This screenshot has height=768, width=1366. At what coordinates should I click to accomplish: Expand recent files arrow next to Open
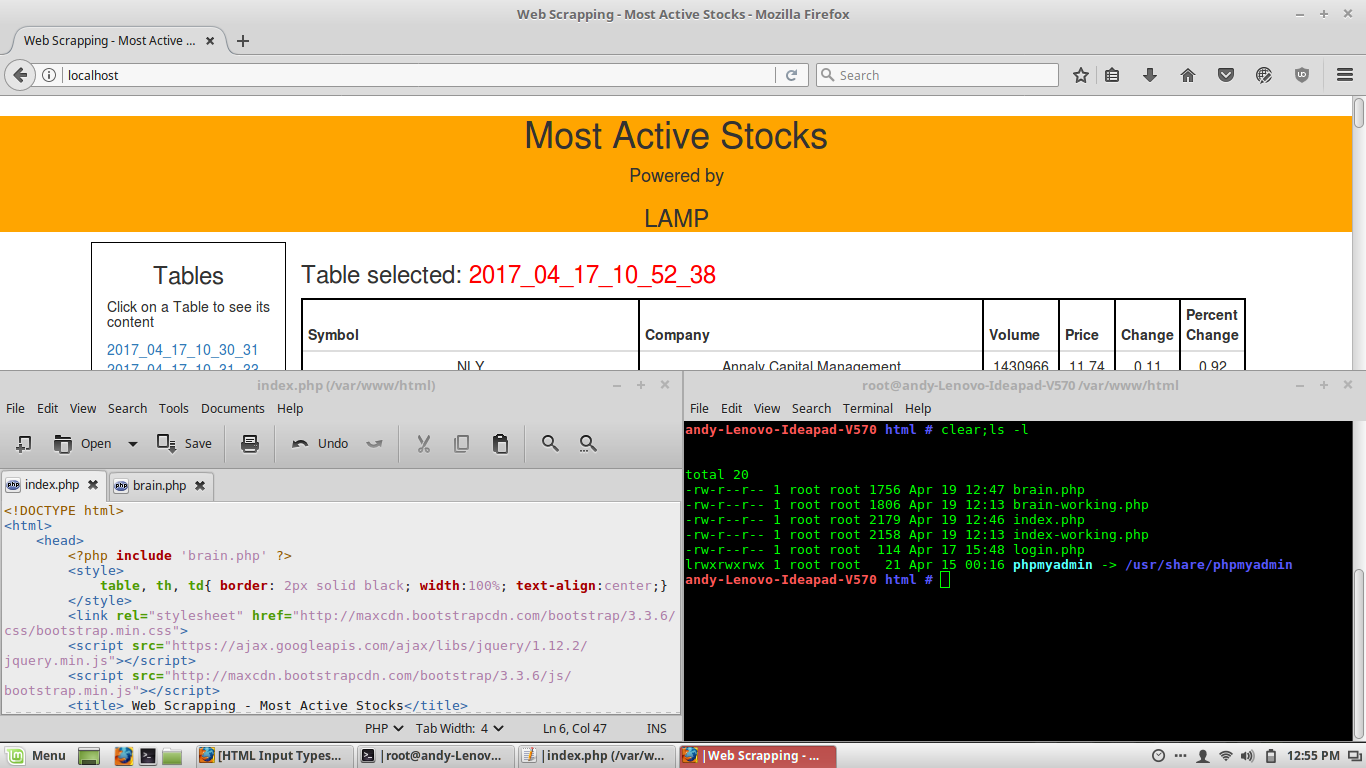(132, 444)
